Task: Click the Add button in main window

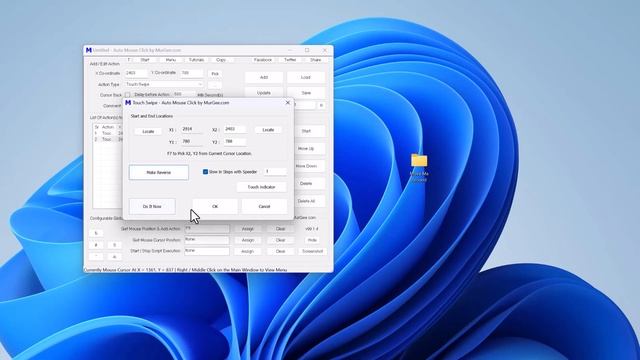Action: pos(264,77)
